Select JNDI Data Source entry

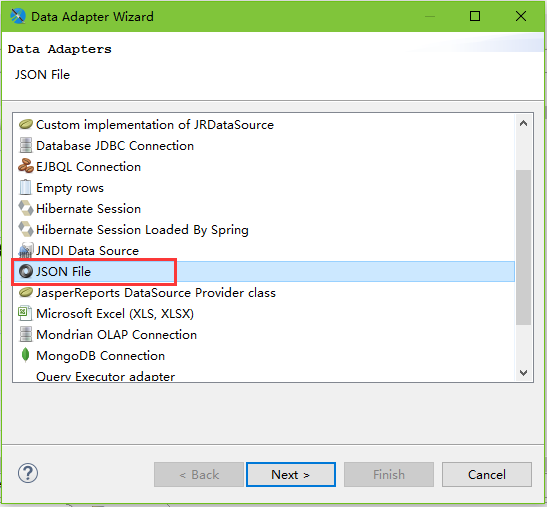click(x=87, y=251)
